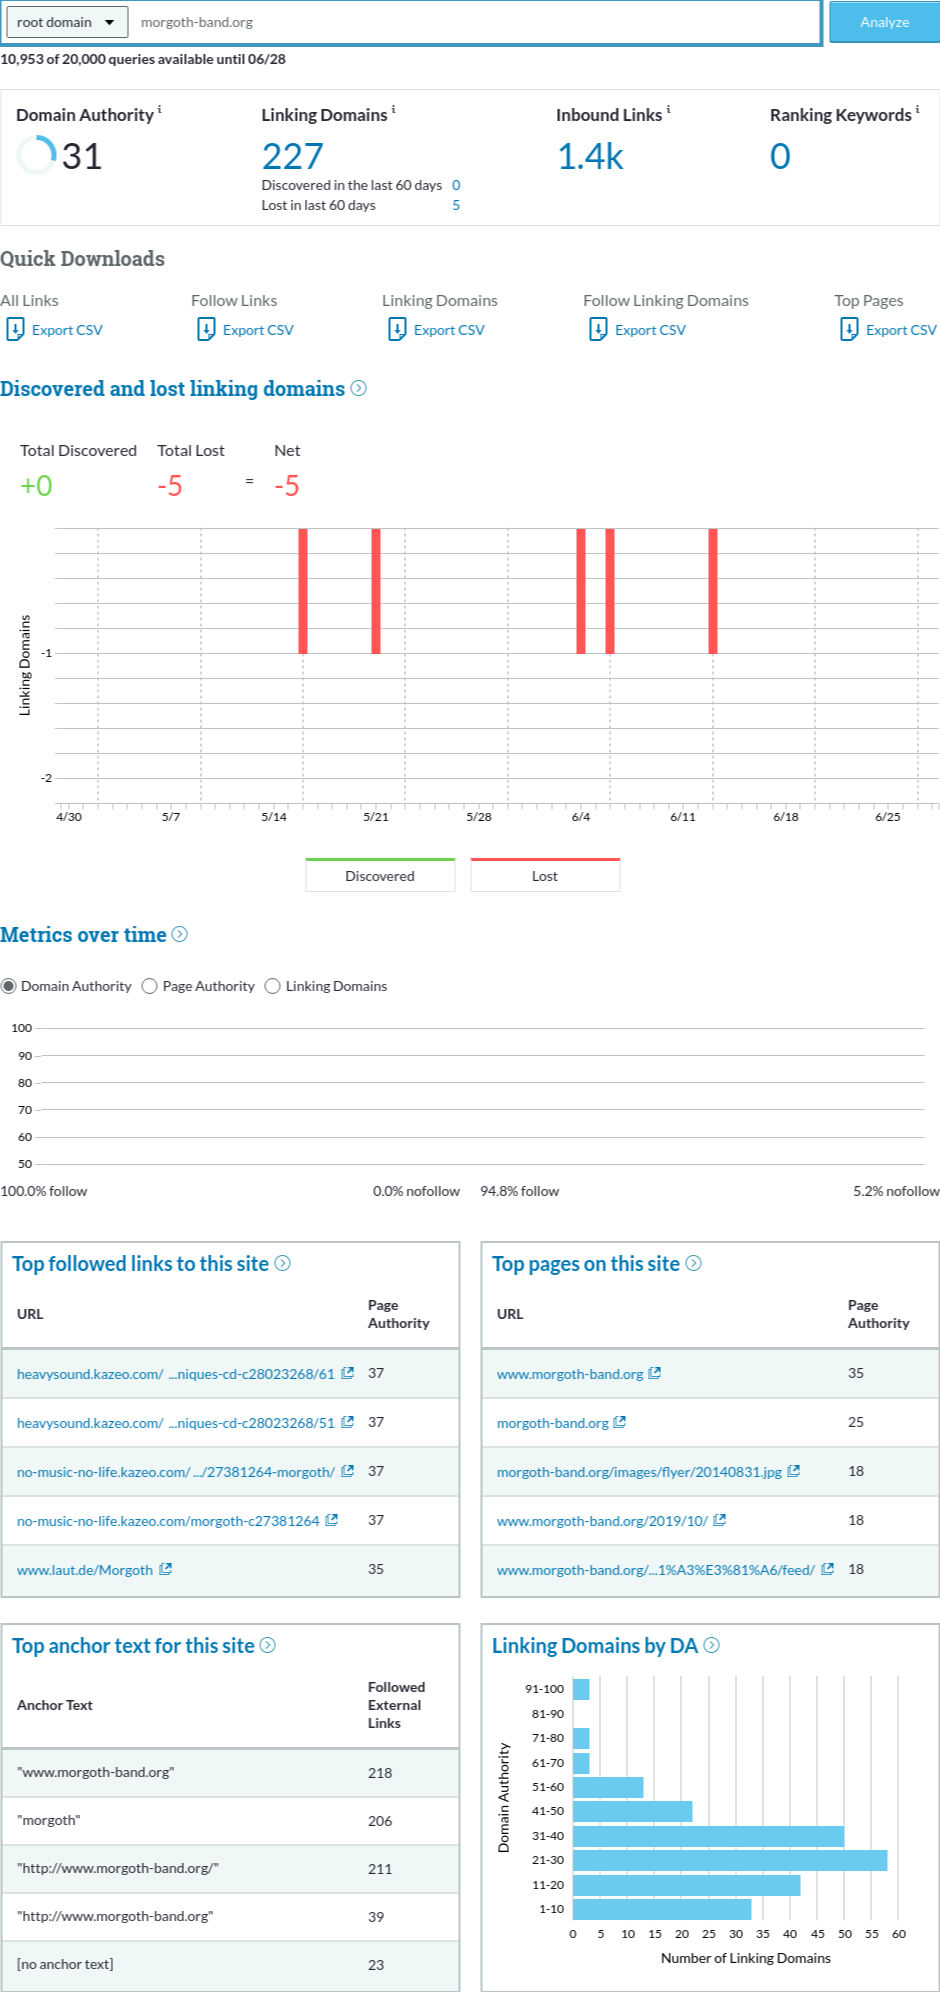Select the Linking Domains radio button
940x1992 pixels.
pyautogui.click(x=273, y=986)
